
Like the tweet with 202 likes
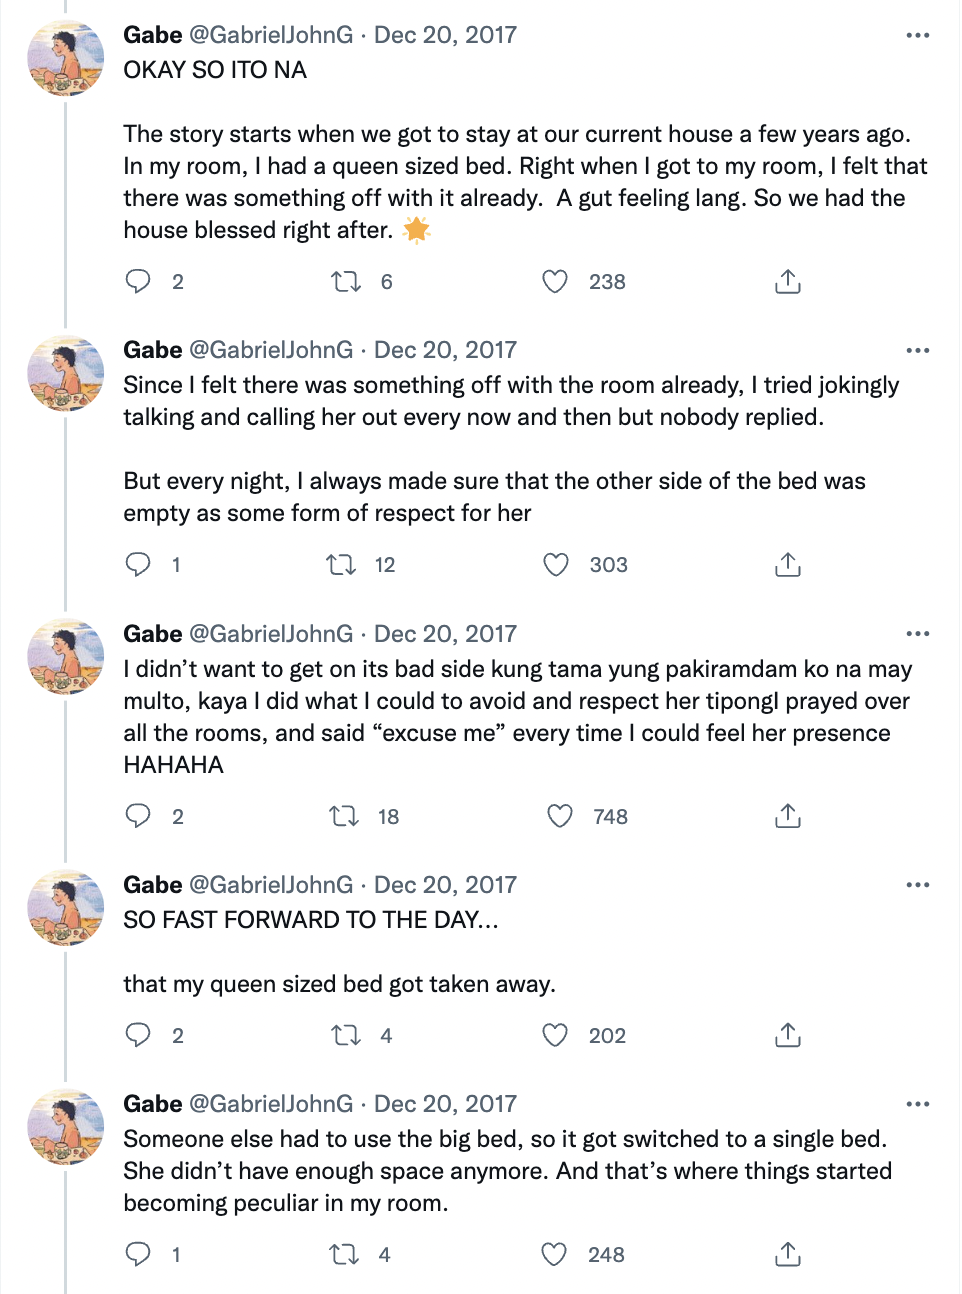tap(555, 1035)
